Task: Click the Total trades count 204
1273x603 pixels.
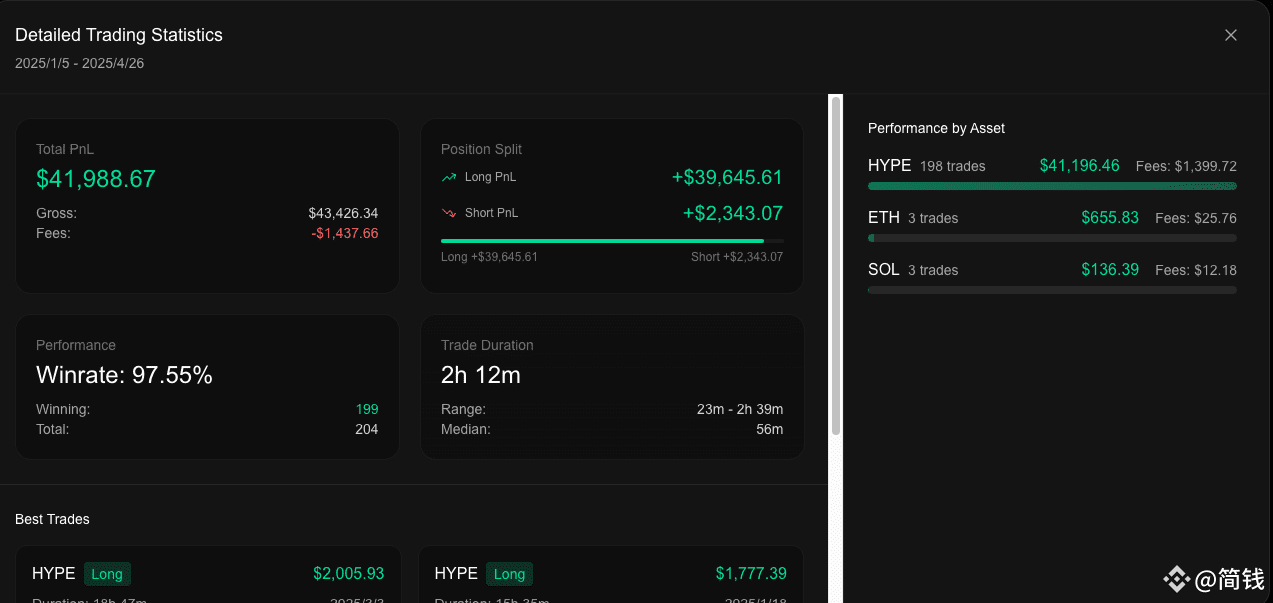Action: pos(367,429)
